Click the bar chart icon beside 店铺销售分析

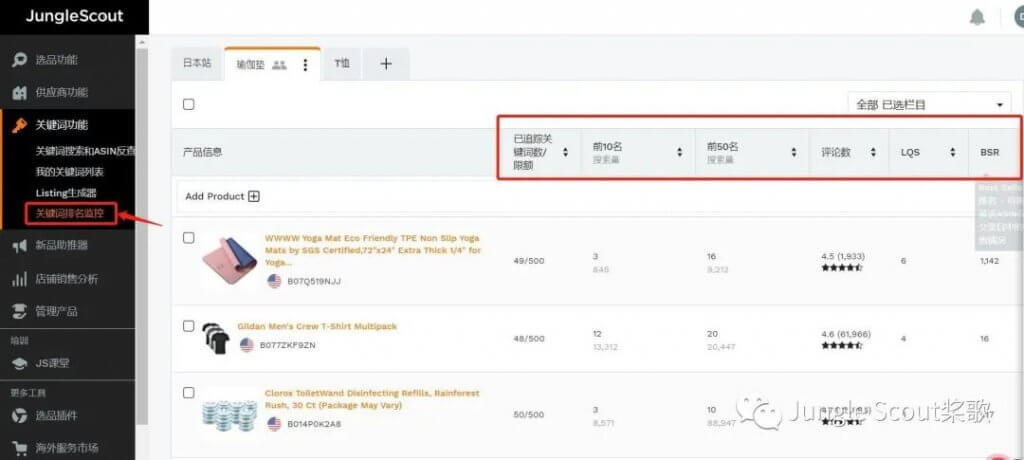[x=20, y=279]
